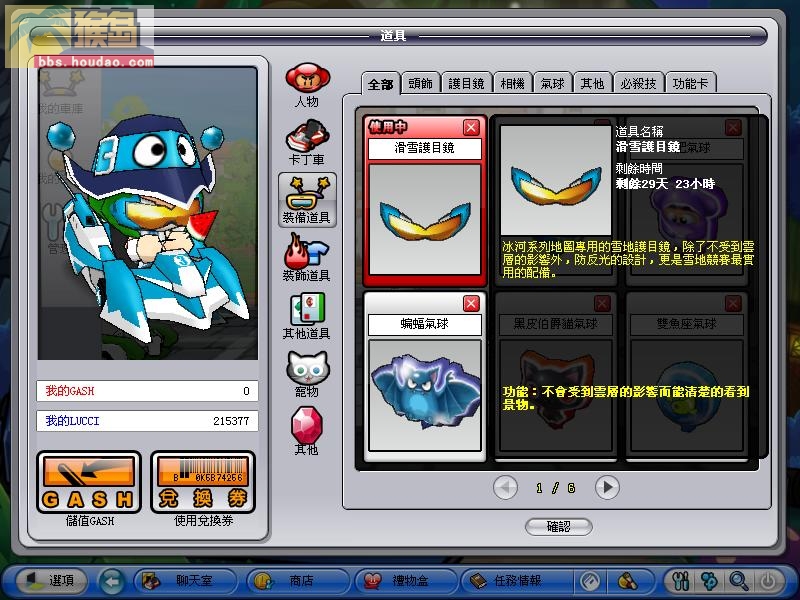Open the 其他 ruby gem category
Image resolution: width=800 pixels, height=600 pixels.
(307, 431)
